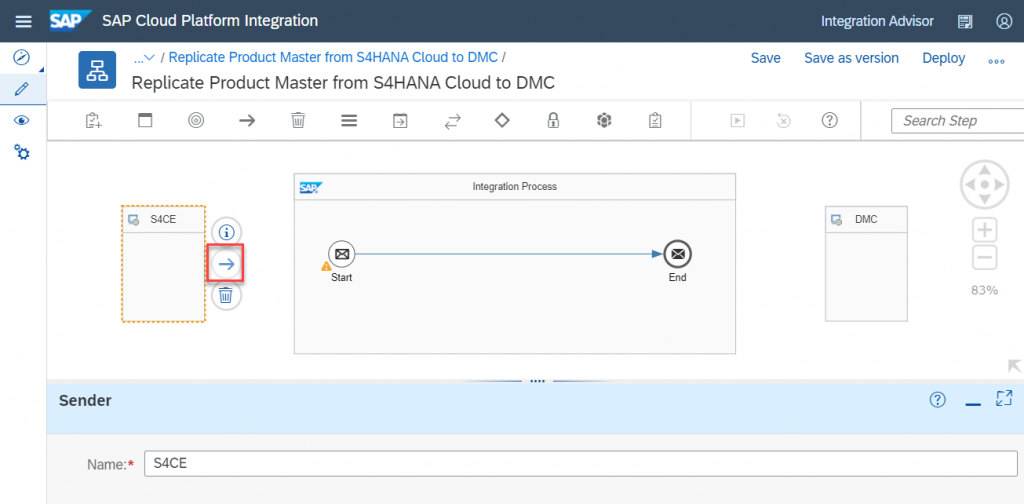Screen dimensions: 1024x504
Task: Open the Discover compass icon in sidebar
Action: coord(22,57)
